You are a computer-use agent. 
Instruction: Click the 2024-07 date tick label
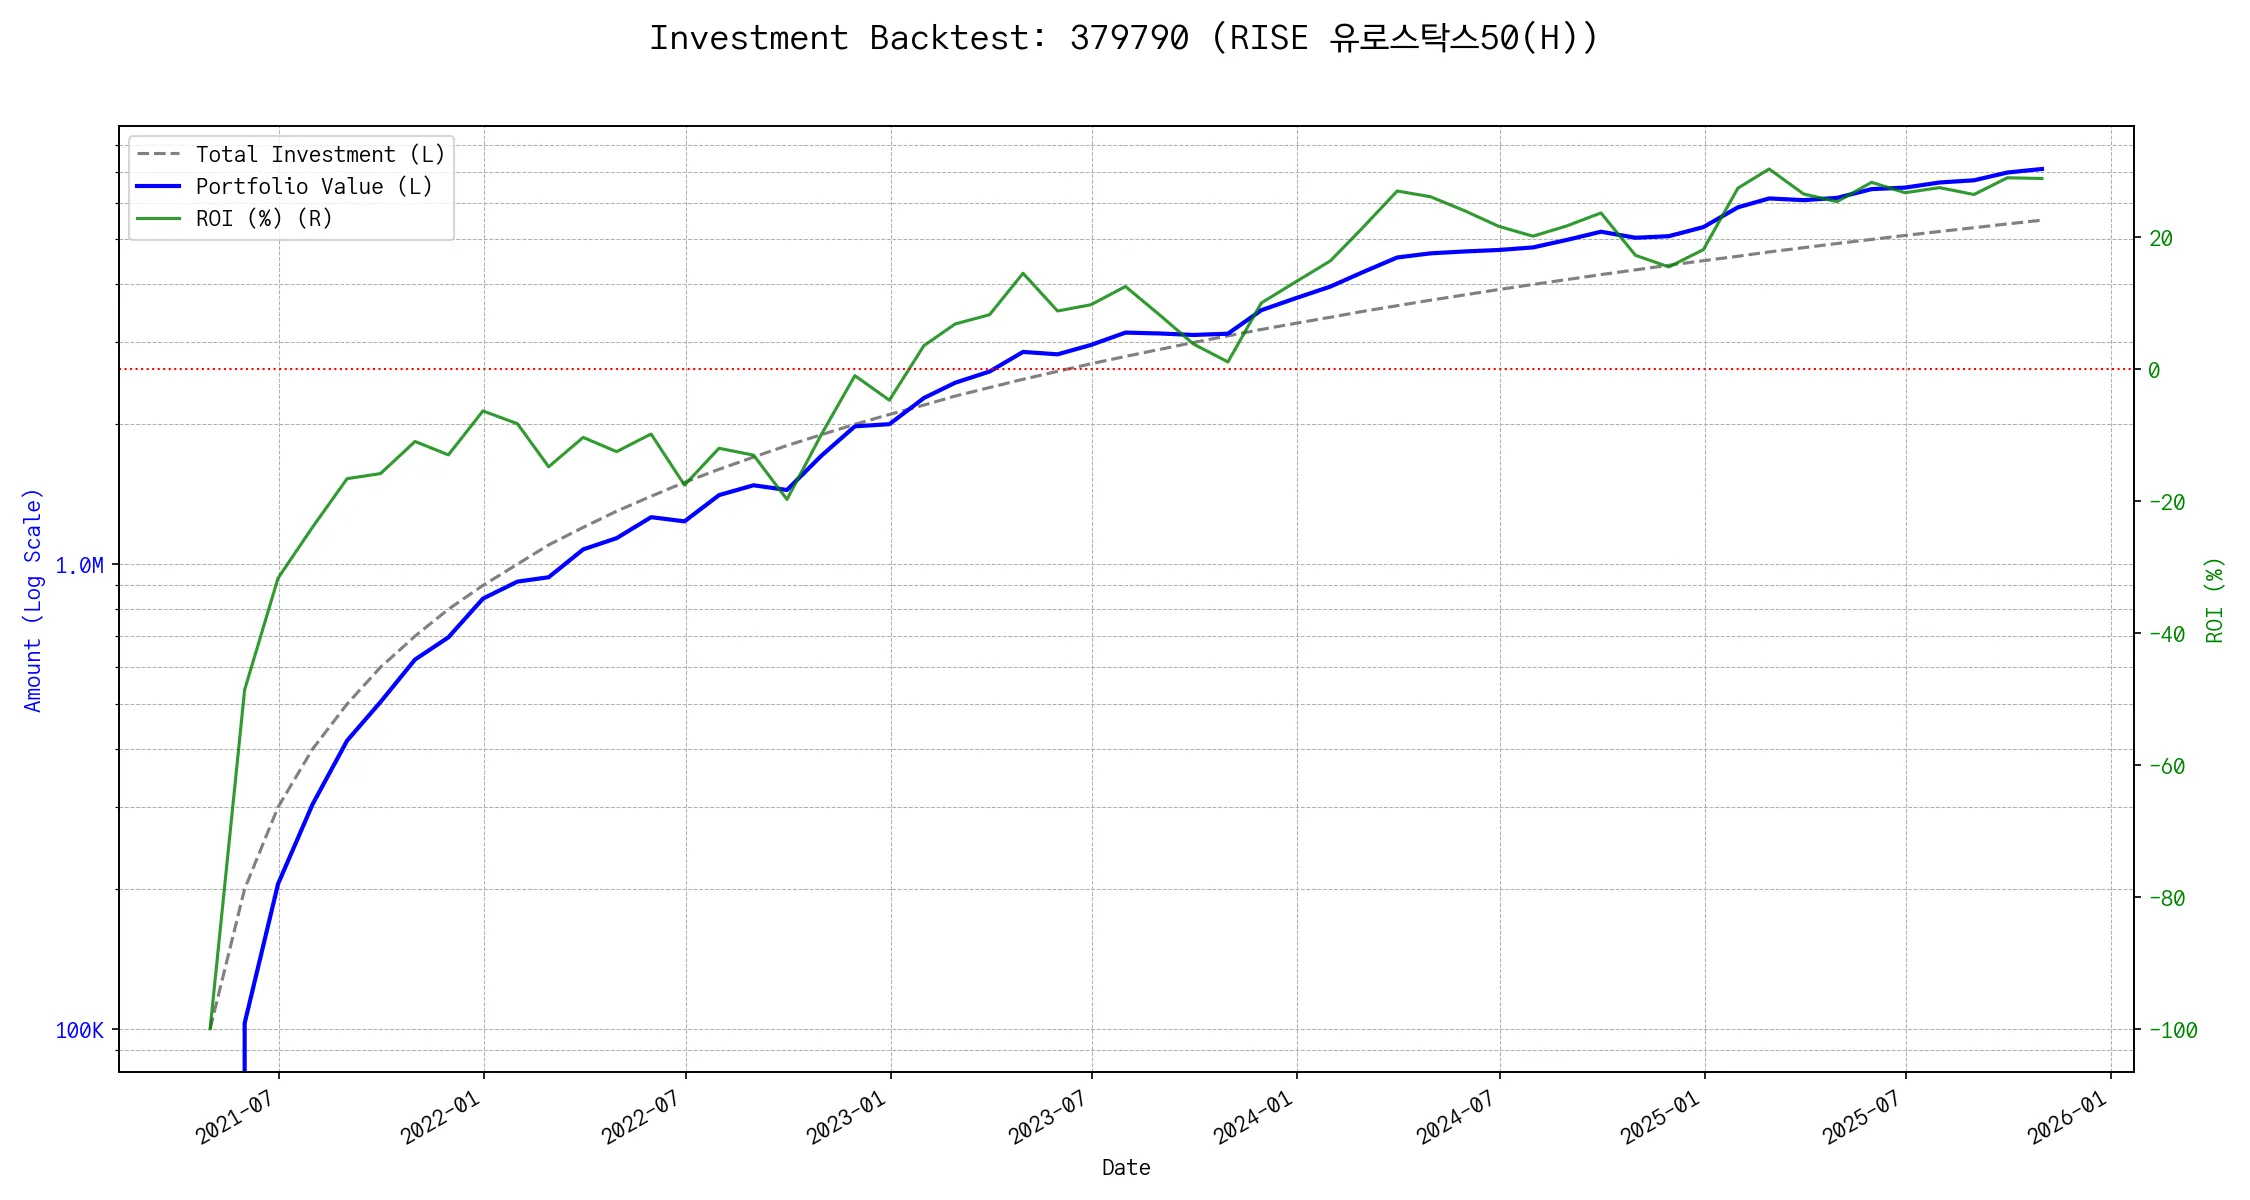(1456, 1117)
